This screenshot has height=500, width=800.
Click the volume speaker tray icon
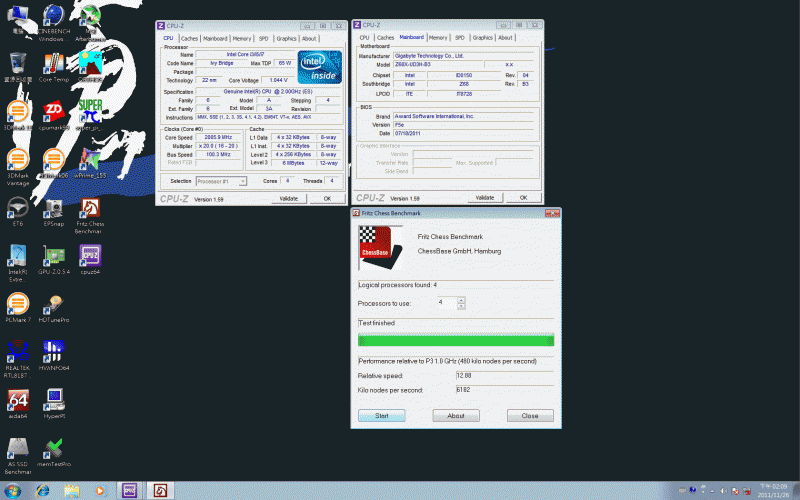723,491
